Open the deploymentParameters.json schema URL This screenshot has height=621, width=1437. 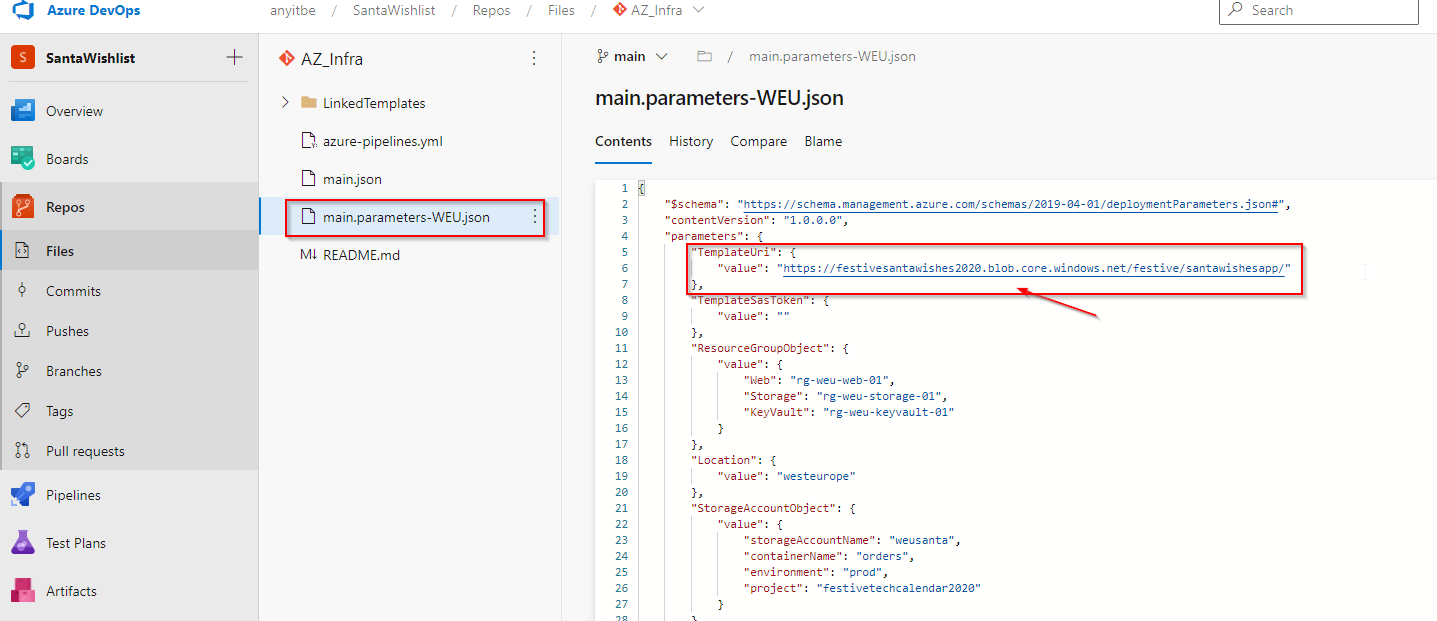click(1012, 204)
